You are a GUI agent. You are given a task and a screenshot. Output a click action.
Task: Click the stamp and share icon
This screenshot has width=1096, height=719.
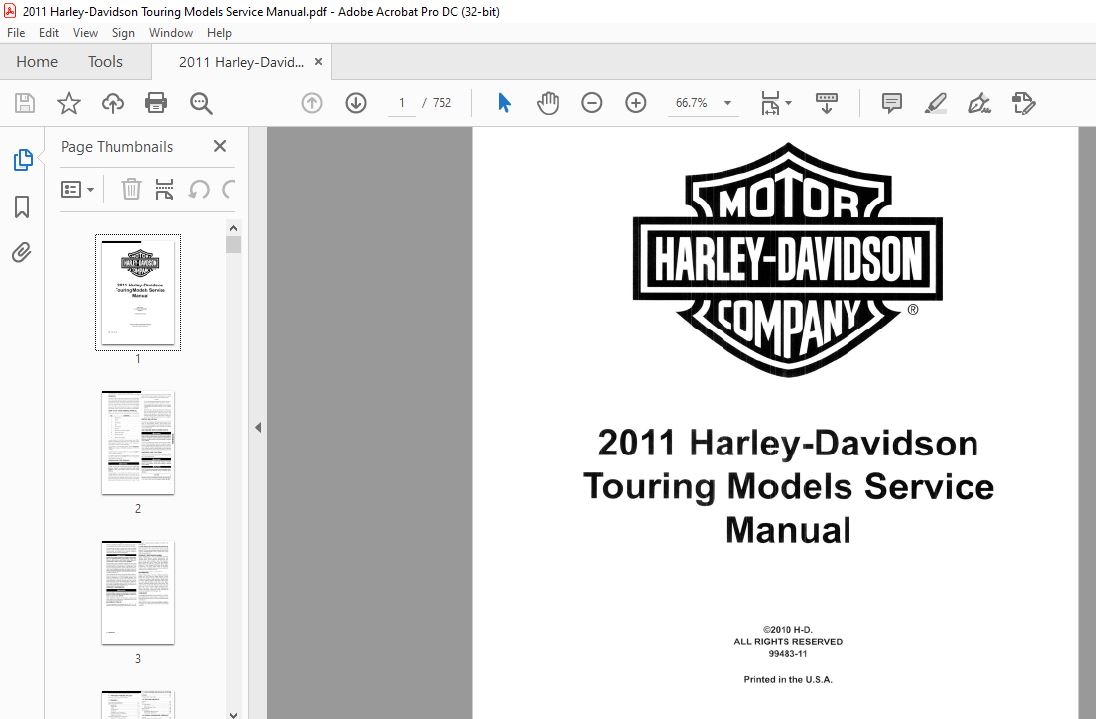point(1023,103)
